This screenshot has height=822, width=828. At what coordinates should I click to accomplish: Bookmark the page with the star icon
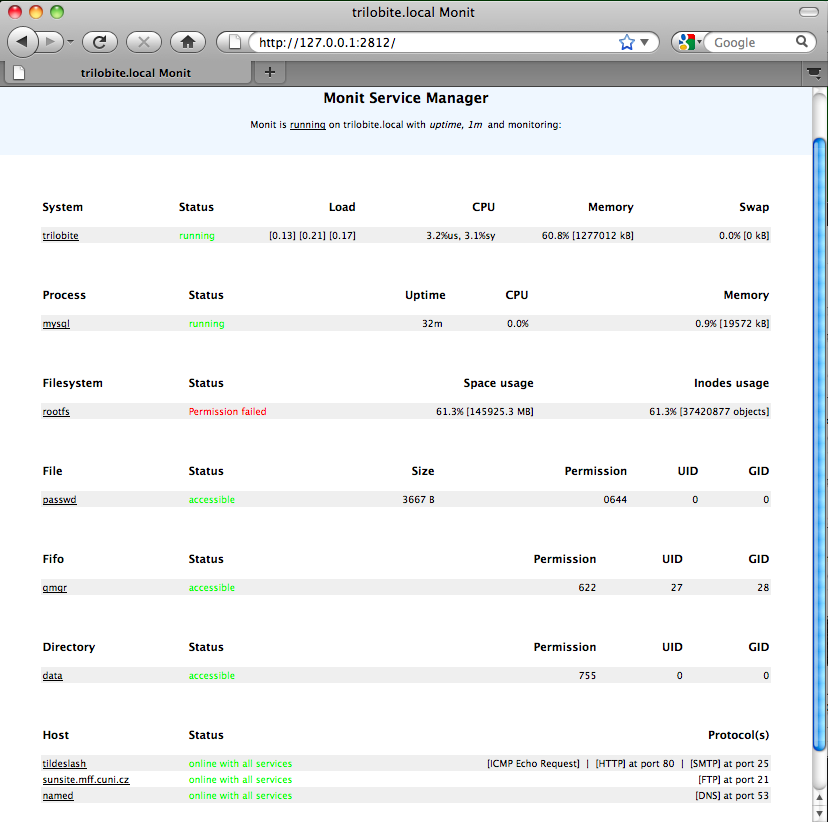627,42
